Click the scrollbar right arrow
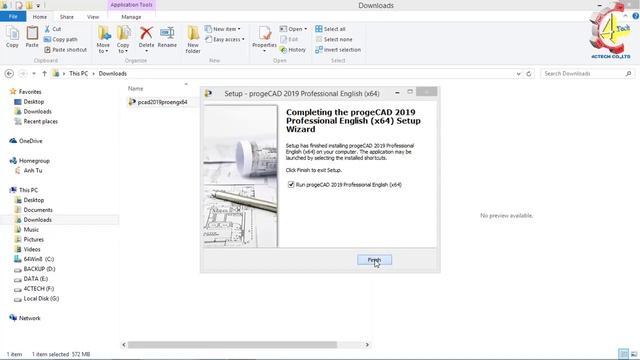This screenshot has width=640, height=360. pyautogui.click(x=367, y=345)
